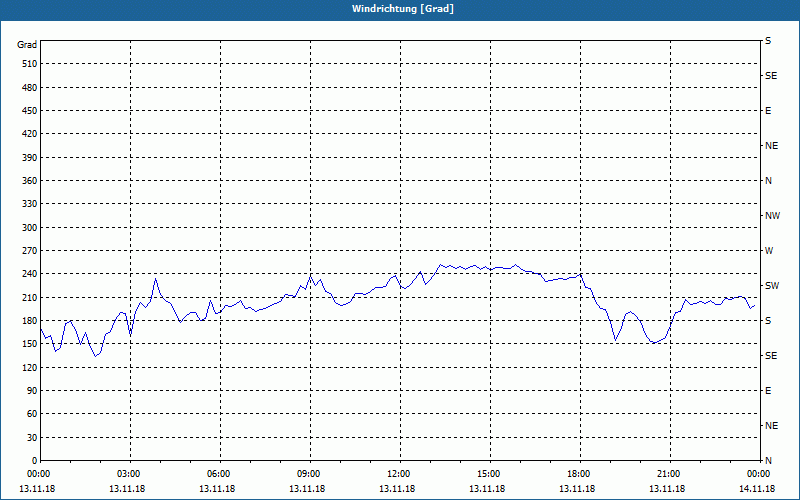The image size is (800, 500).
Task: Click the NW compass label on the right axis
Action: [772, 216]
